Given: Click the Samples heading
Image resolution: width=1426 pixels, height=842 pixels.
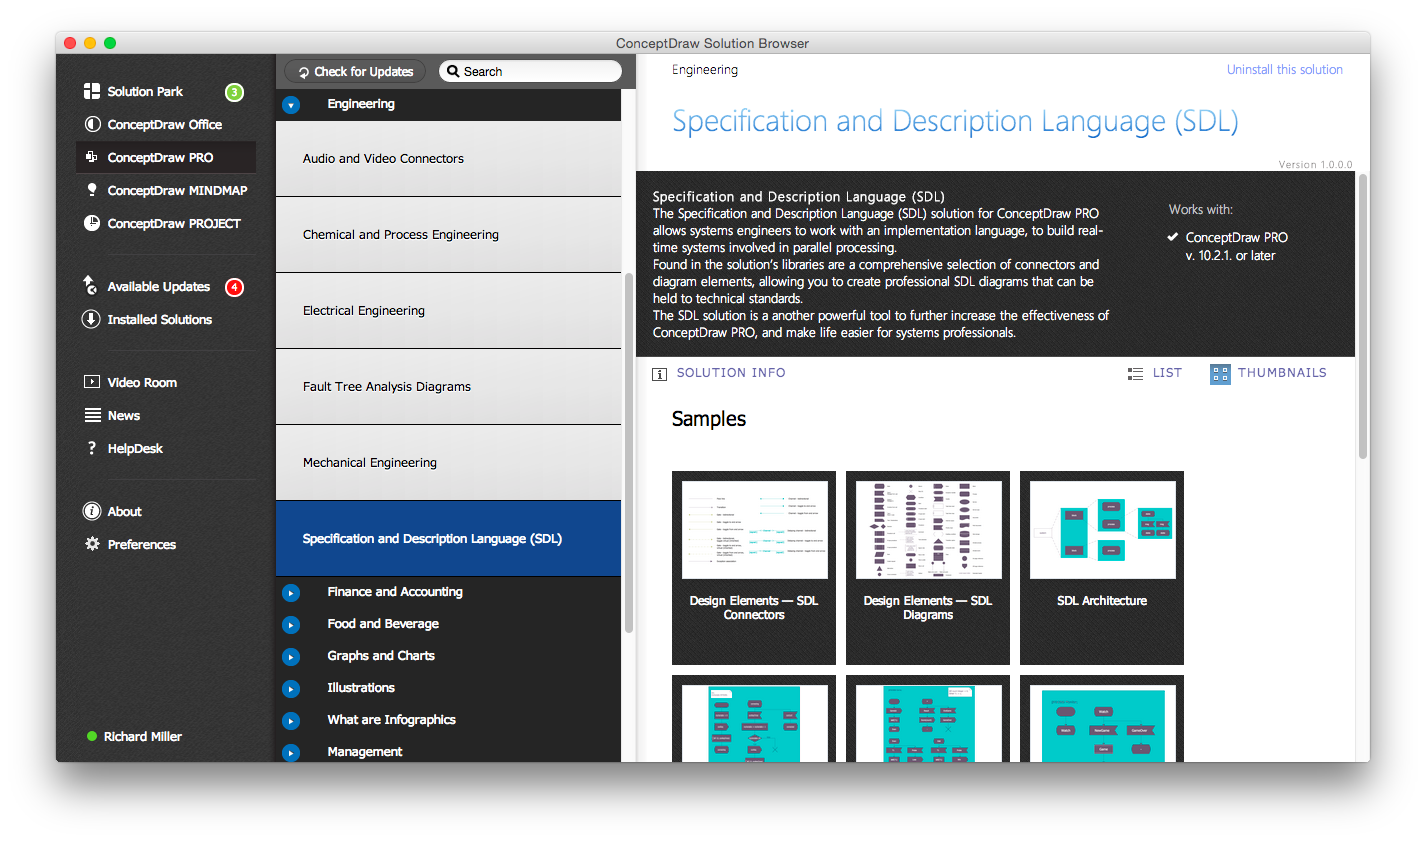Looking at the screenshot, I should [x=709, y=419].
